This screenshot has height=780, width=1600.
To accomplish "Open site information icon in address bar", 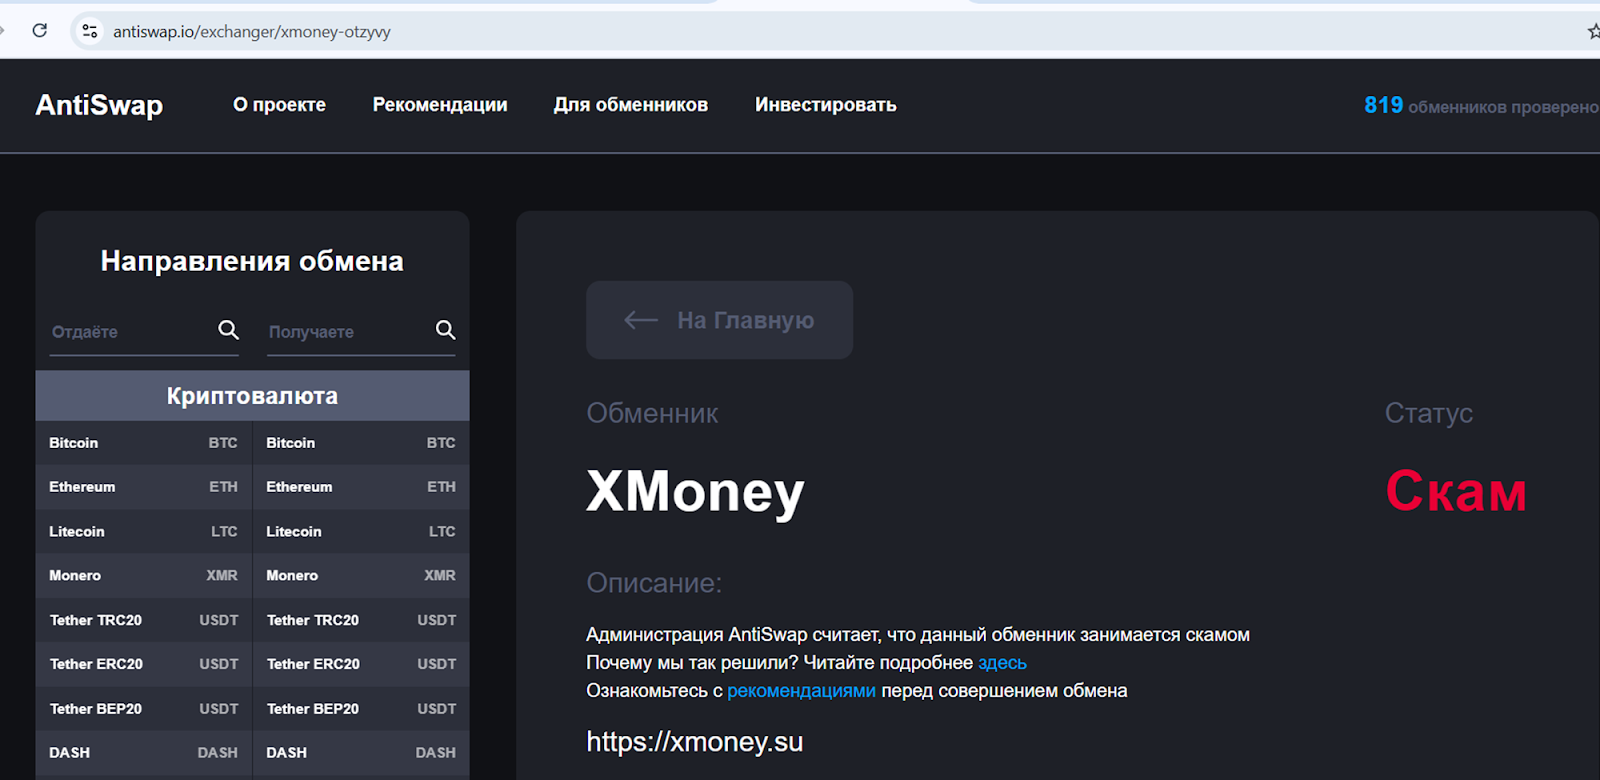I will point(90,31).
